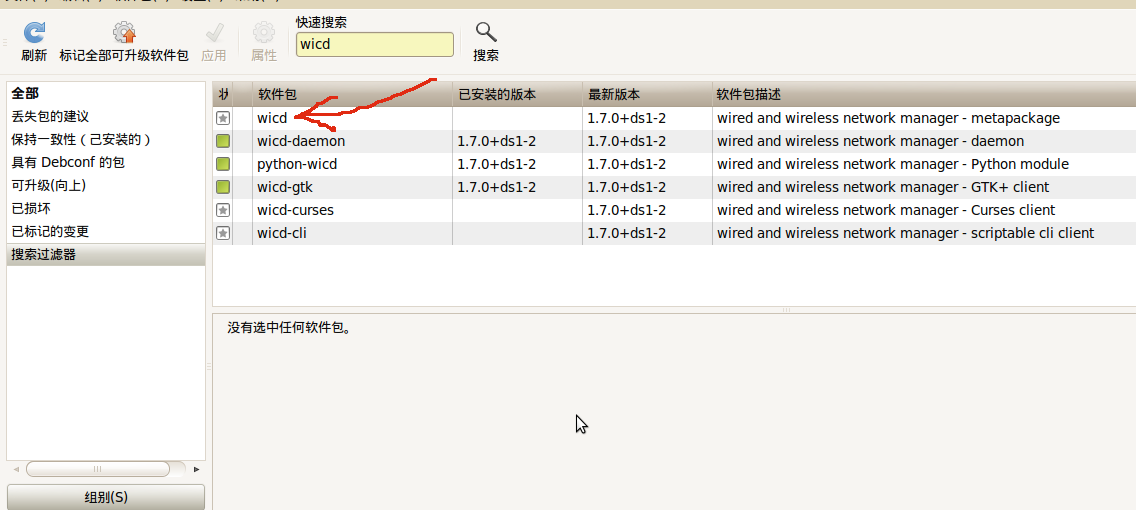Viewport: 1136px width, 510px height.
Task: Select the wicd package name
Action: coord(272,118)
